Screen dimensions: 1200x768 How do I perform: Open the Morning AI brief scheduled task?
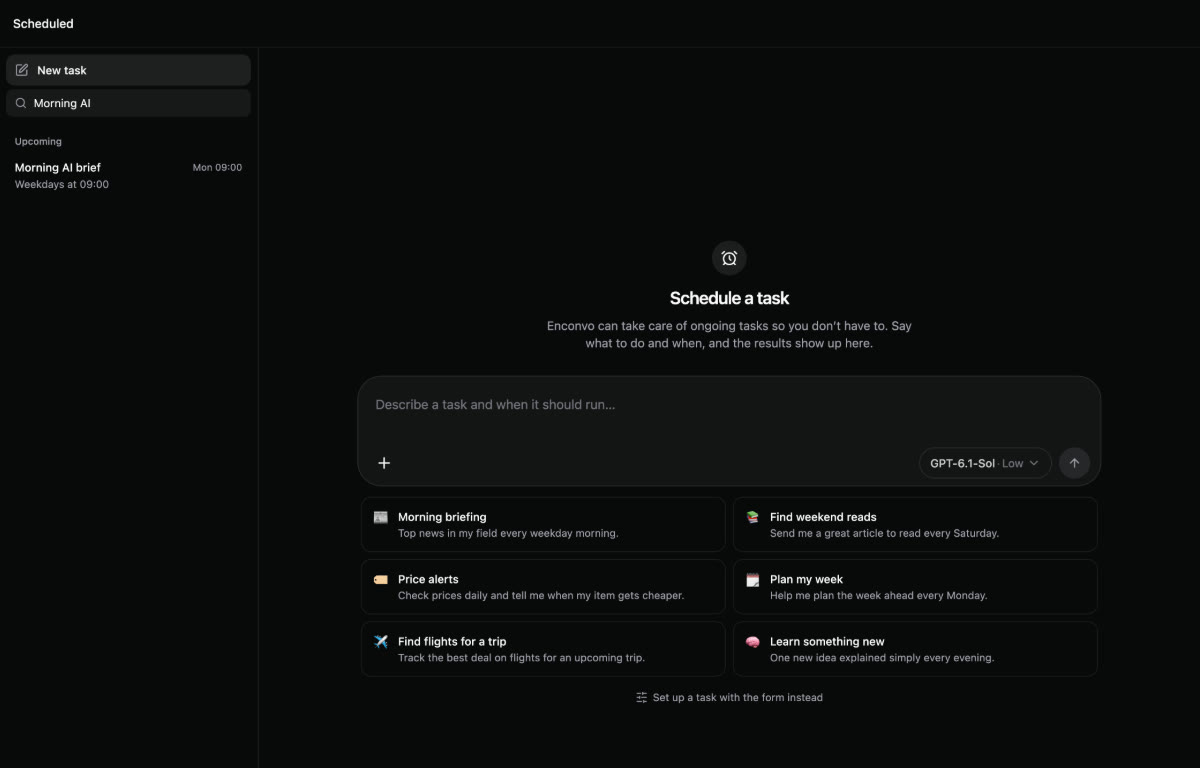click(128, 175)
